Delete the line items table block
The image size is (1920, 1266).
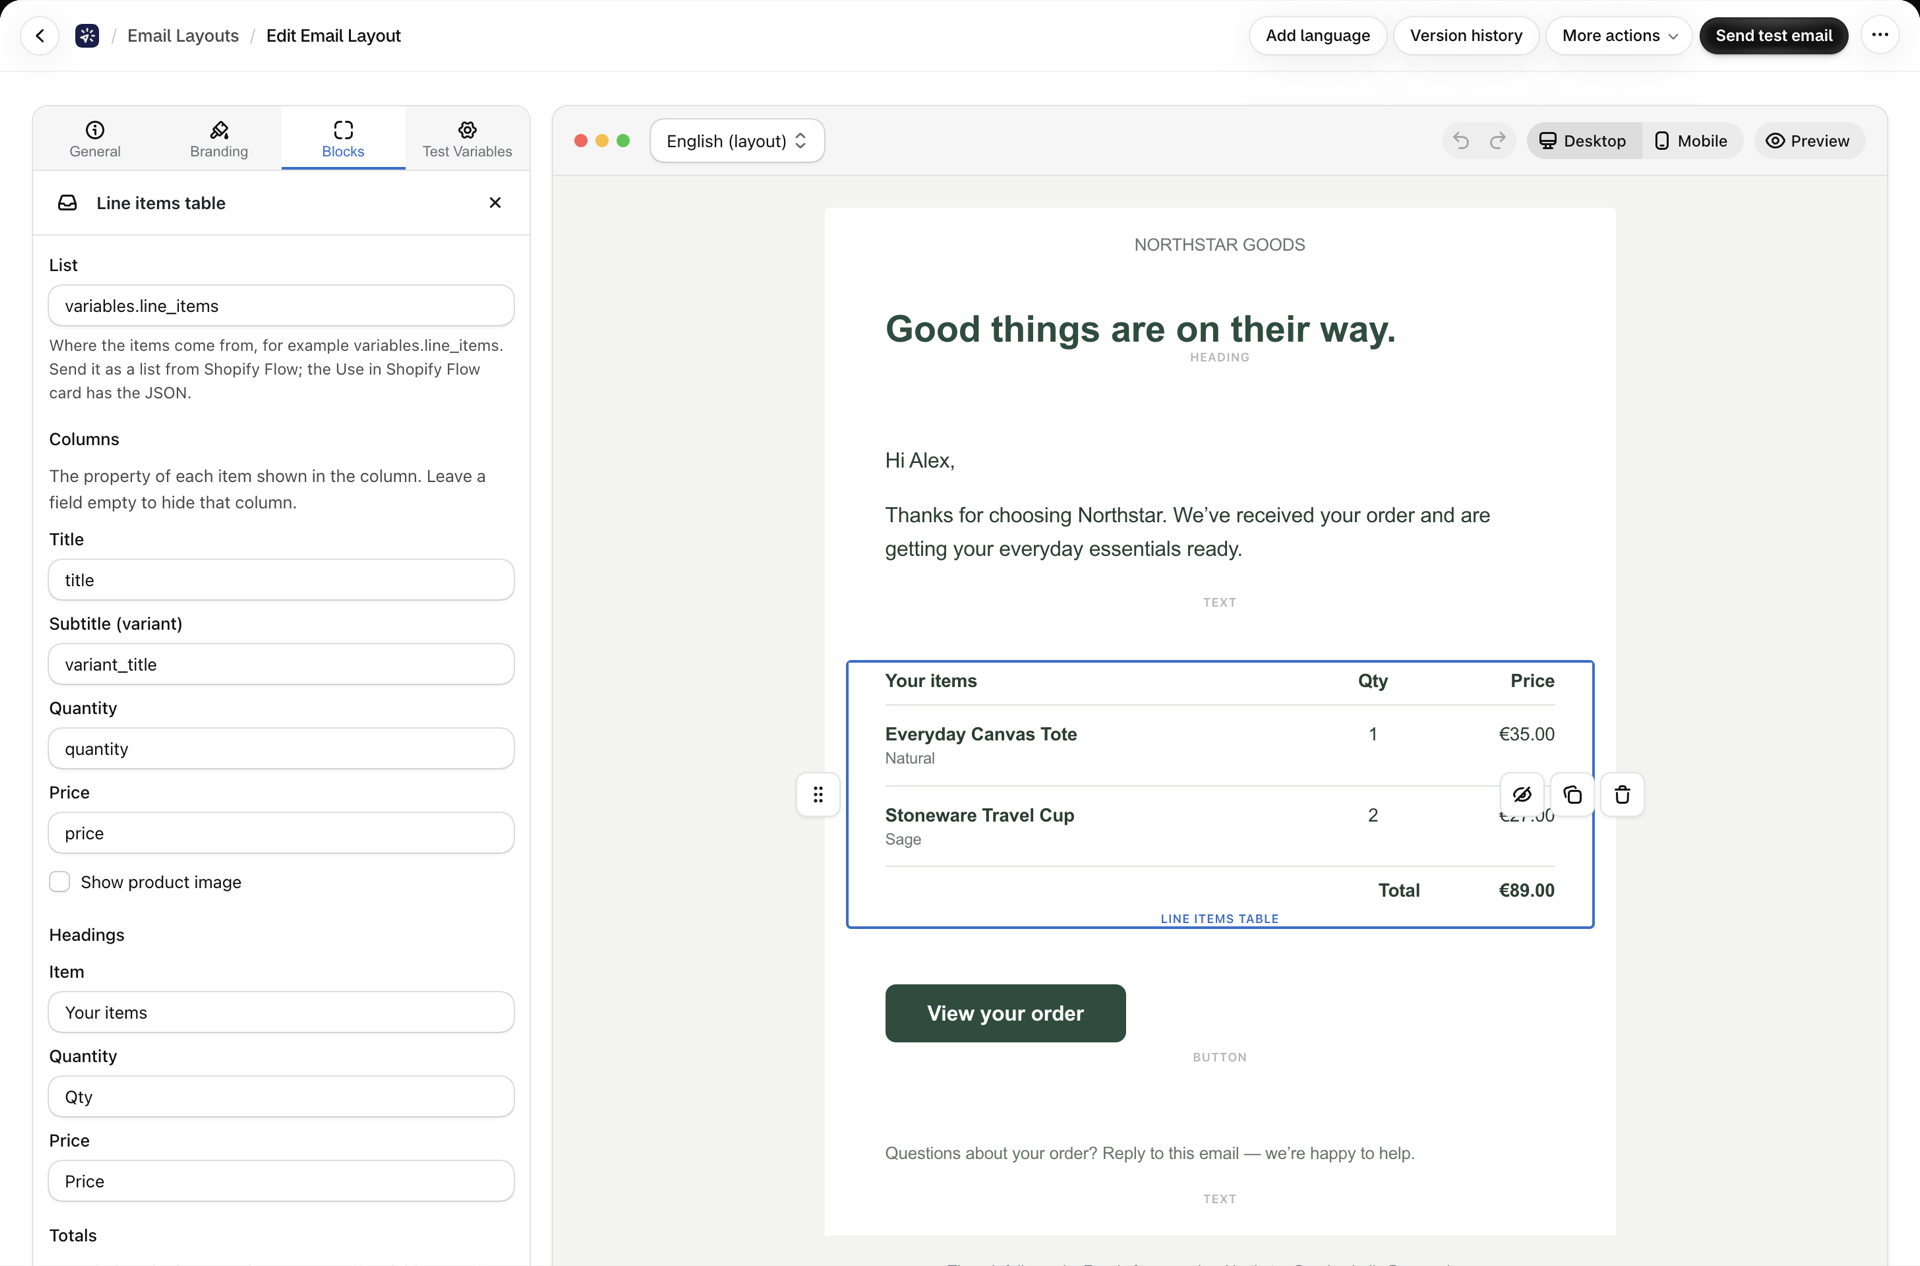point(1622,795)
